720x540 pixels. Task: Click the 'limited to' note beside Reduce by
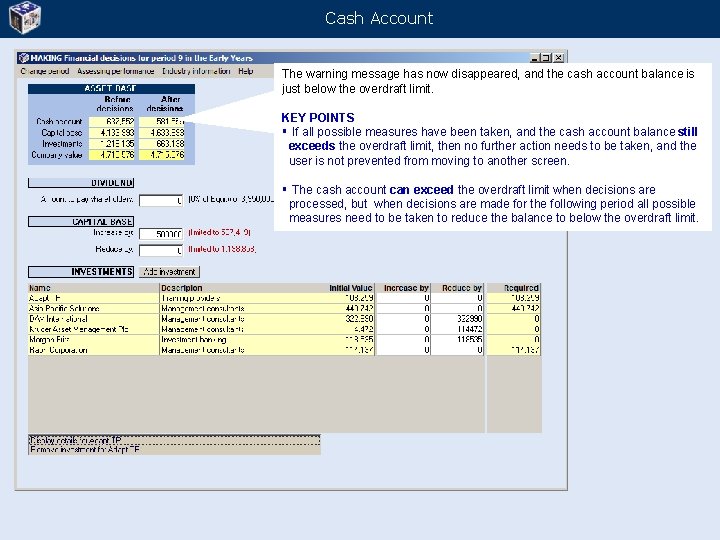pyautogui.click(x=222, y=249)
